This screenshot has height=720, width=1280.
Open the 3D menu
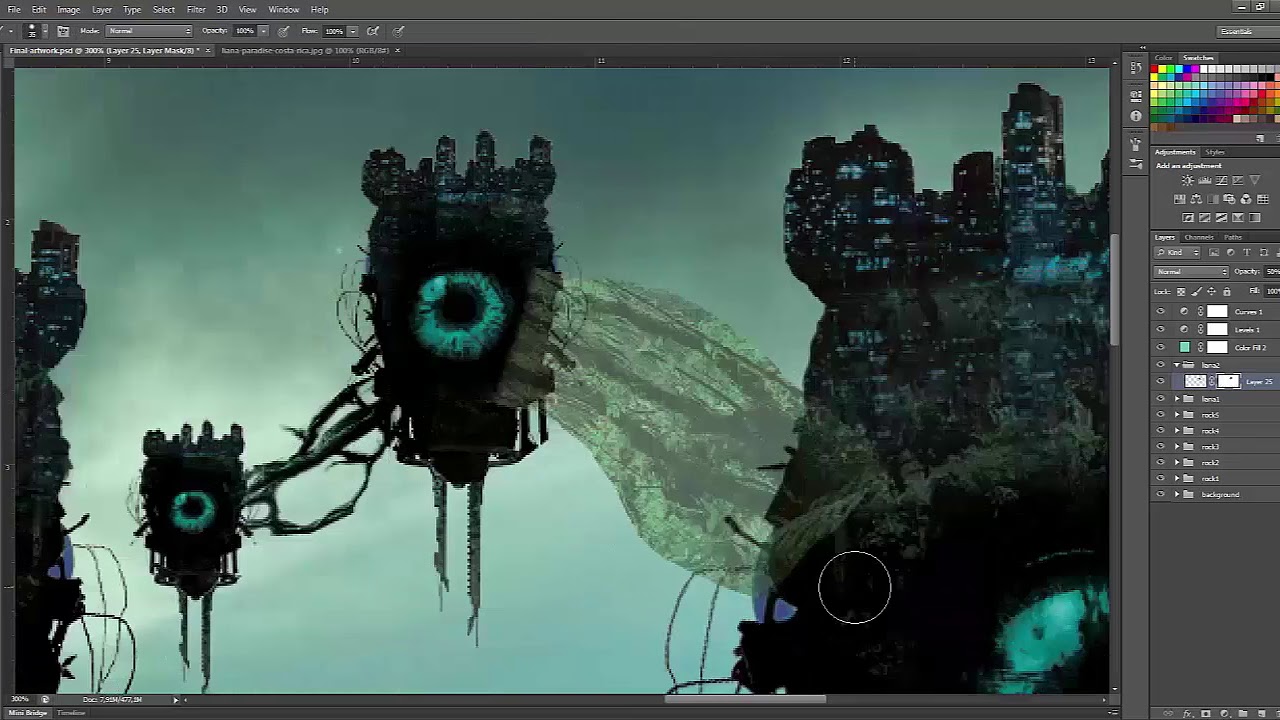[222, 9]
